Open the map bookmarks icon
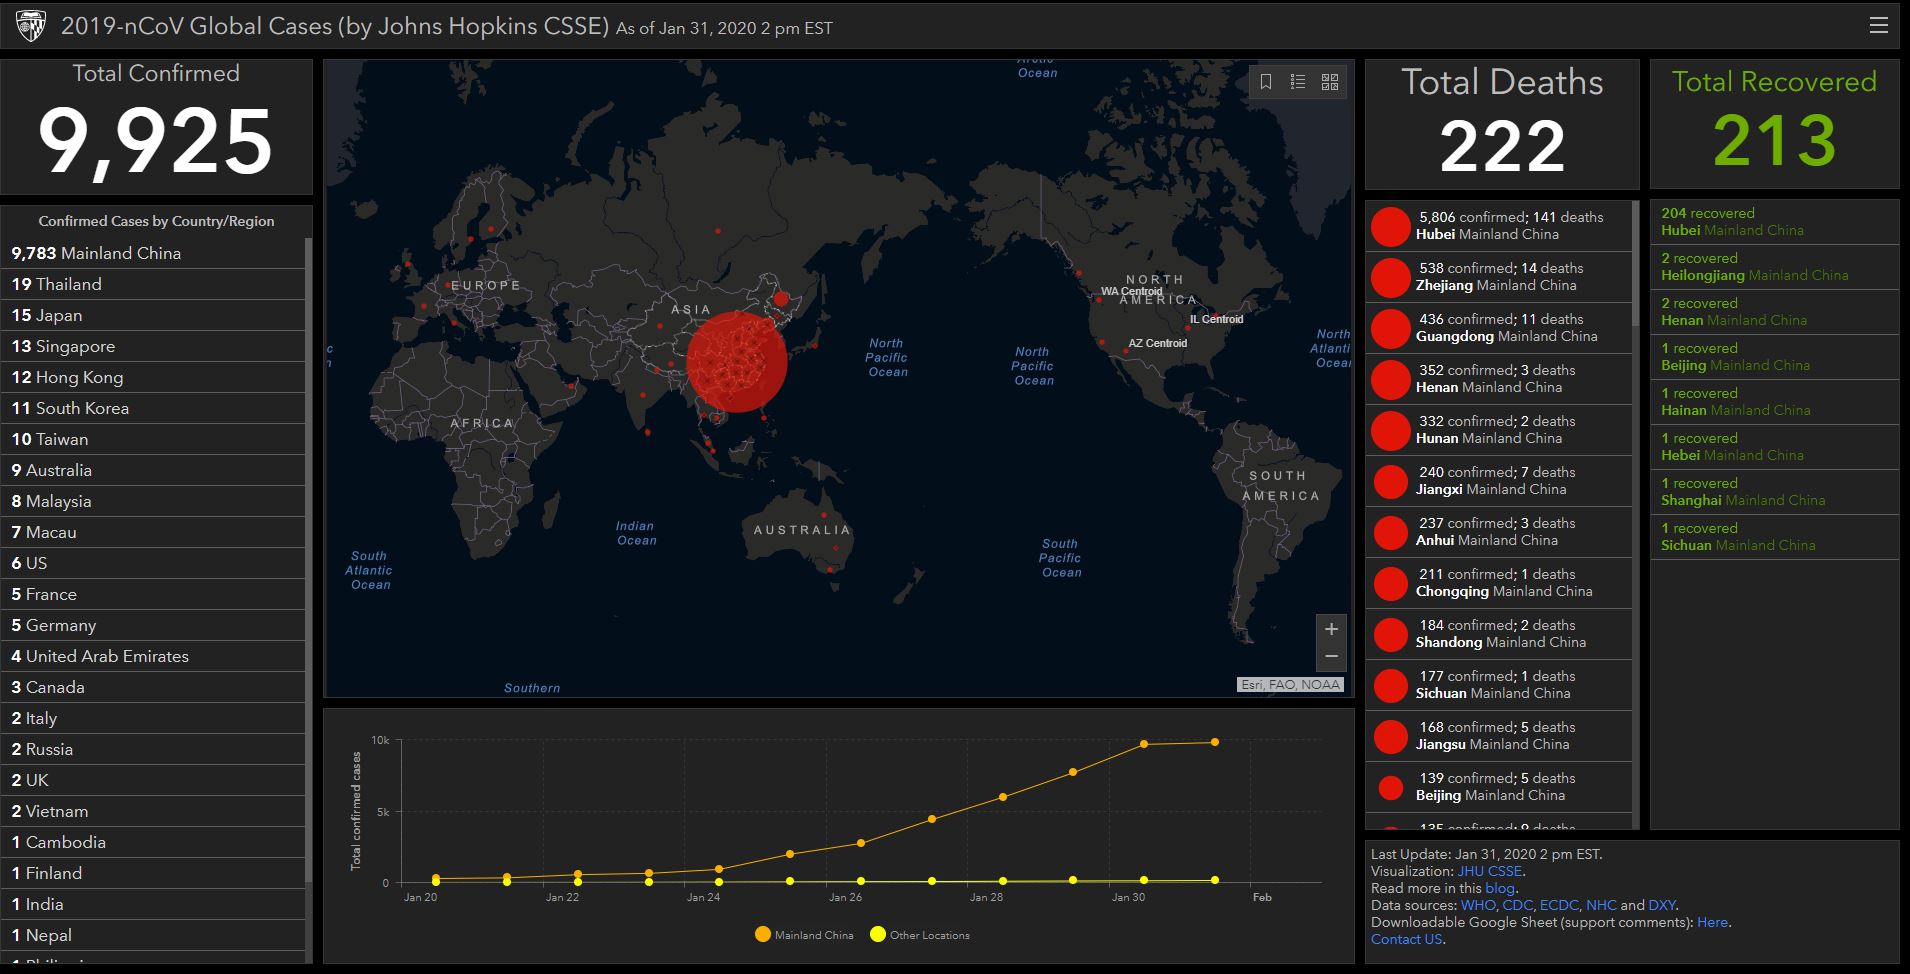The image size is (1910, 974). click(x=1266, y=82)
